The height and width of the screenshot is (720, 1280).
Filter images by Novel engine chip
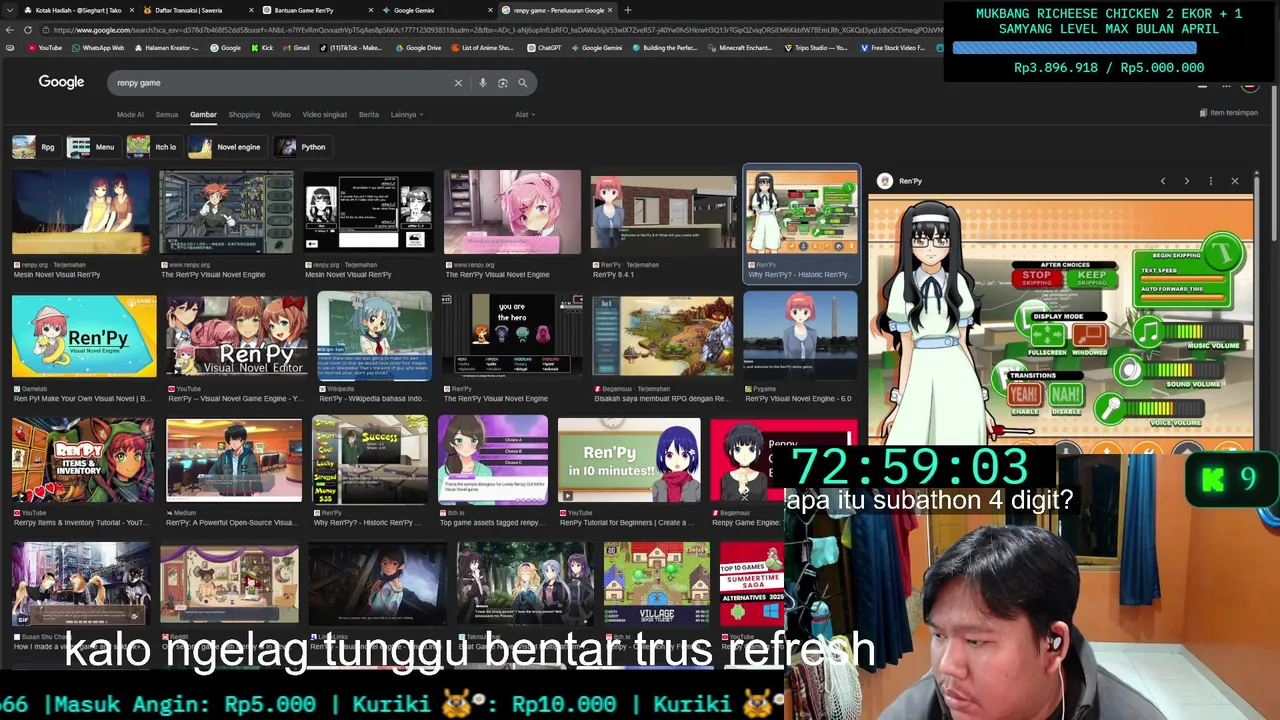click(x=227, y=147)
